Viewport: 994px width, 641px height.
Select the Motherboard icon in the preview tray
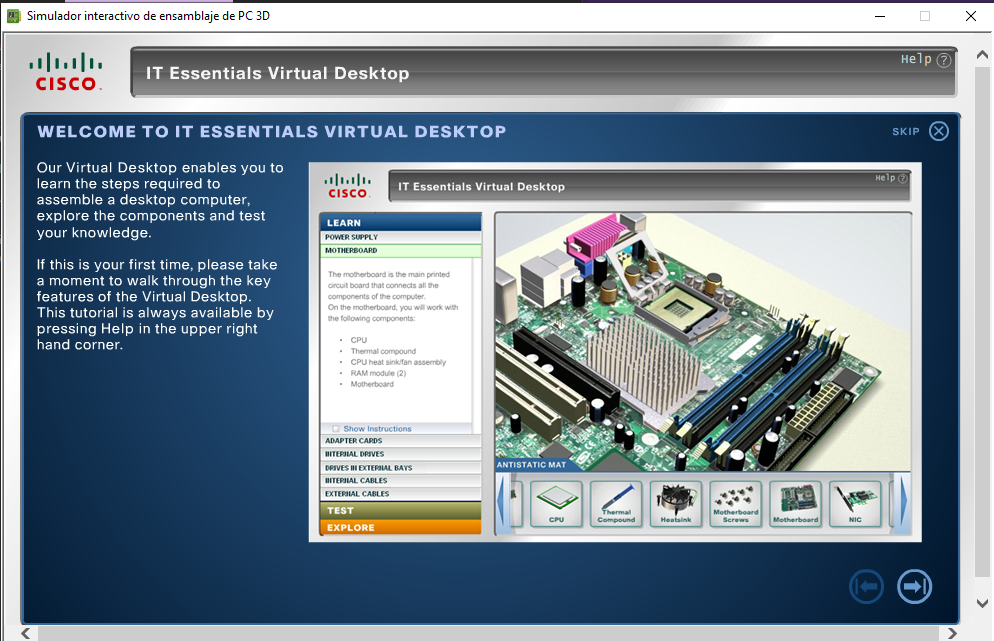pyautogui.click(x=795, y=504)
